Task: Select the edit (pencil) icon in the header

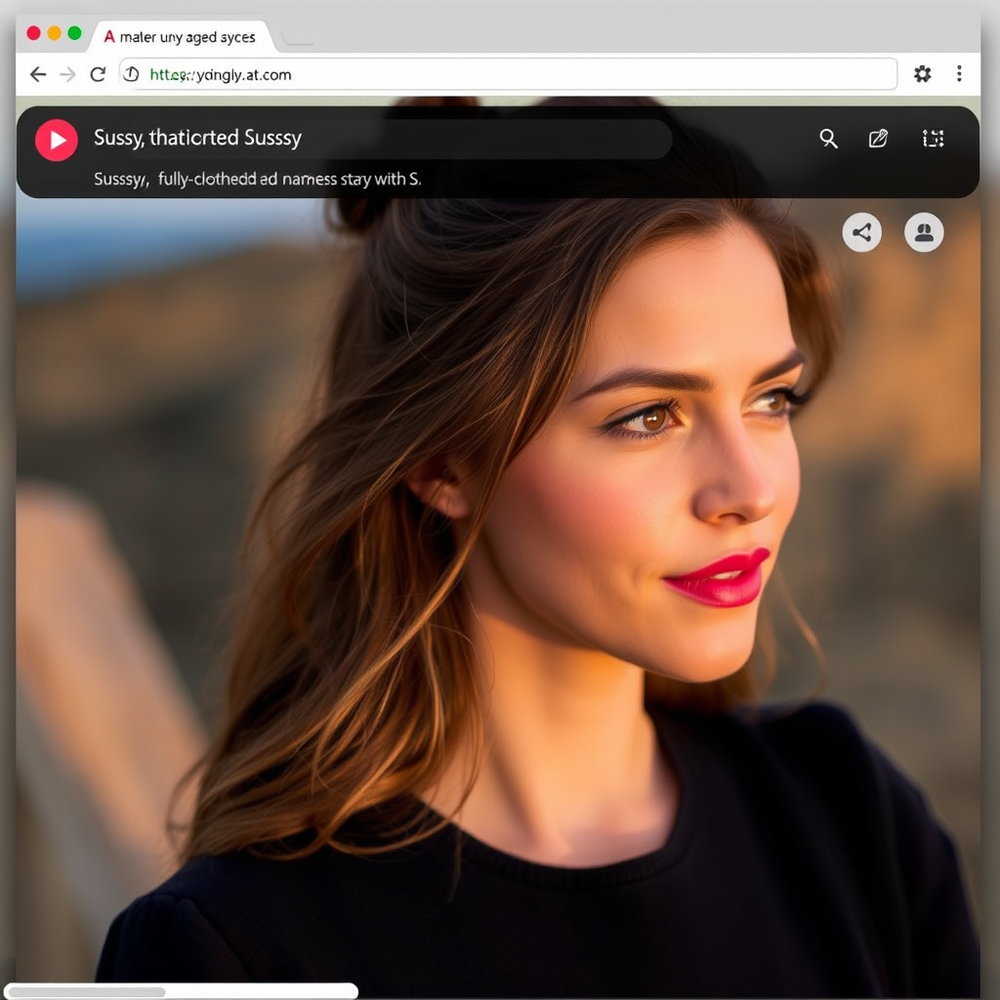Action: (x=878, y=139)
